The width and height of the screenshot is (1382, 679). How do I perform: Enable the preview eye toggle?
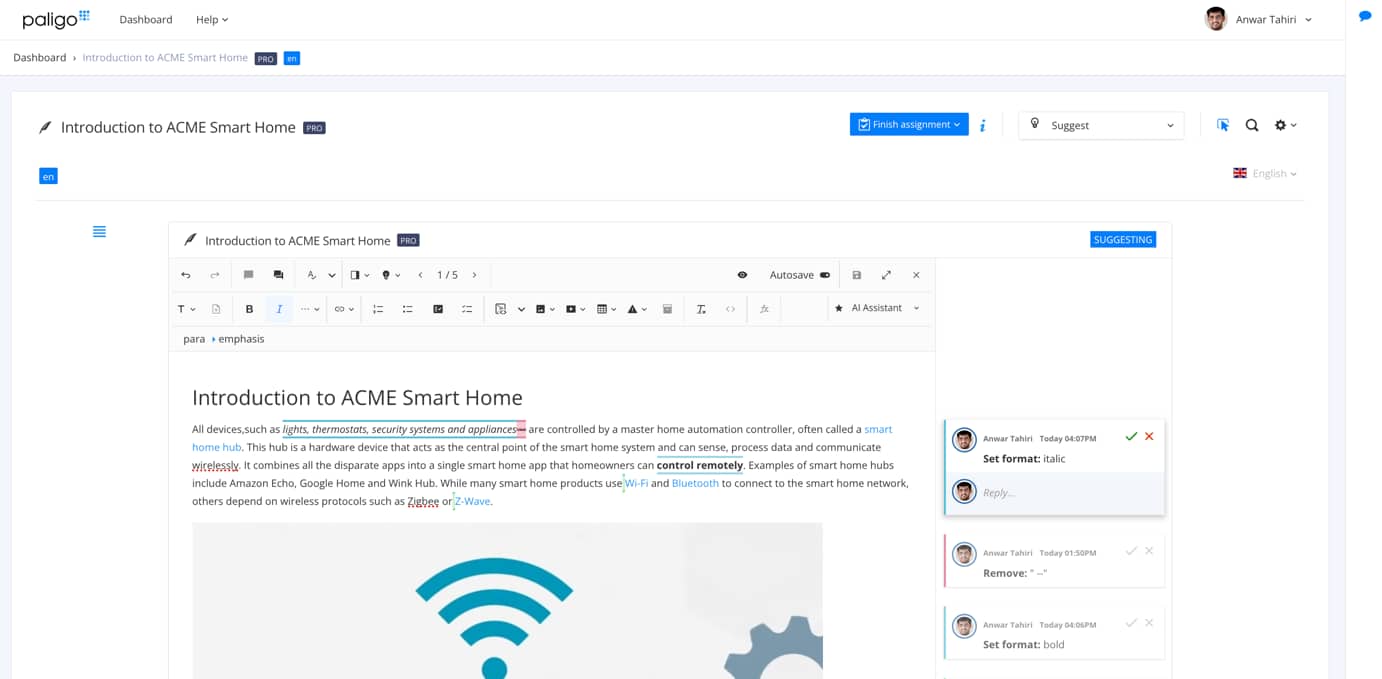(x=741, y=274)
